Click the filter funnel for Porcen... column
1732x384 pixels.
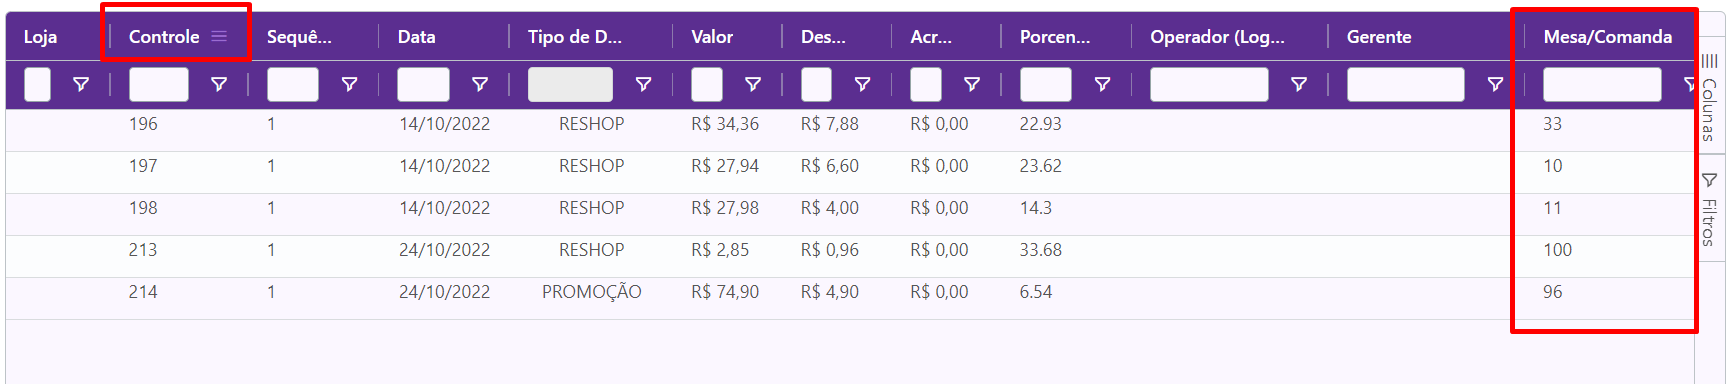pos(1102,84)
